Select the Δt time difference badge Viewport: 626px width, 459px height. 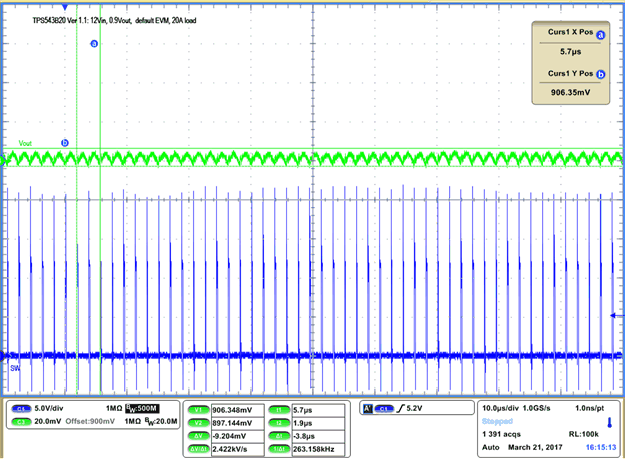[x=279, y=436]
